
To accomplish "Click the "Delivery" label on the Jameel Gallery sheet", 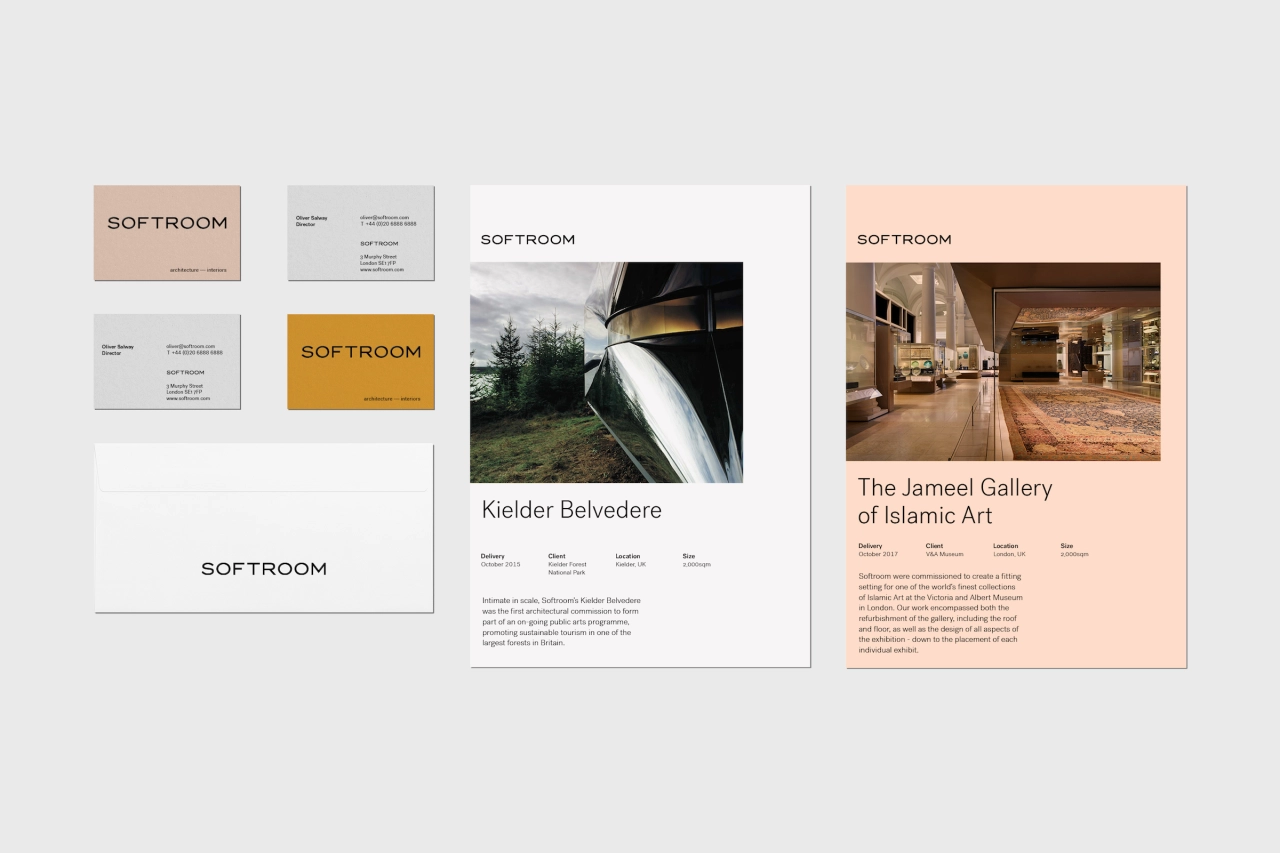I will pyautogui.click(x=870, y=546).
